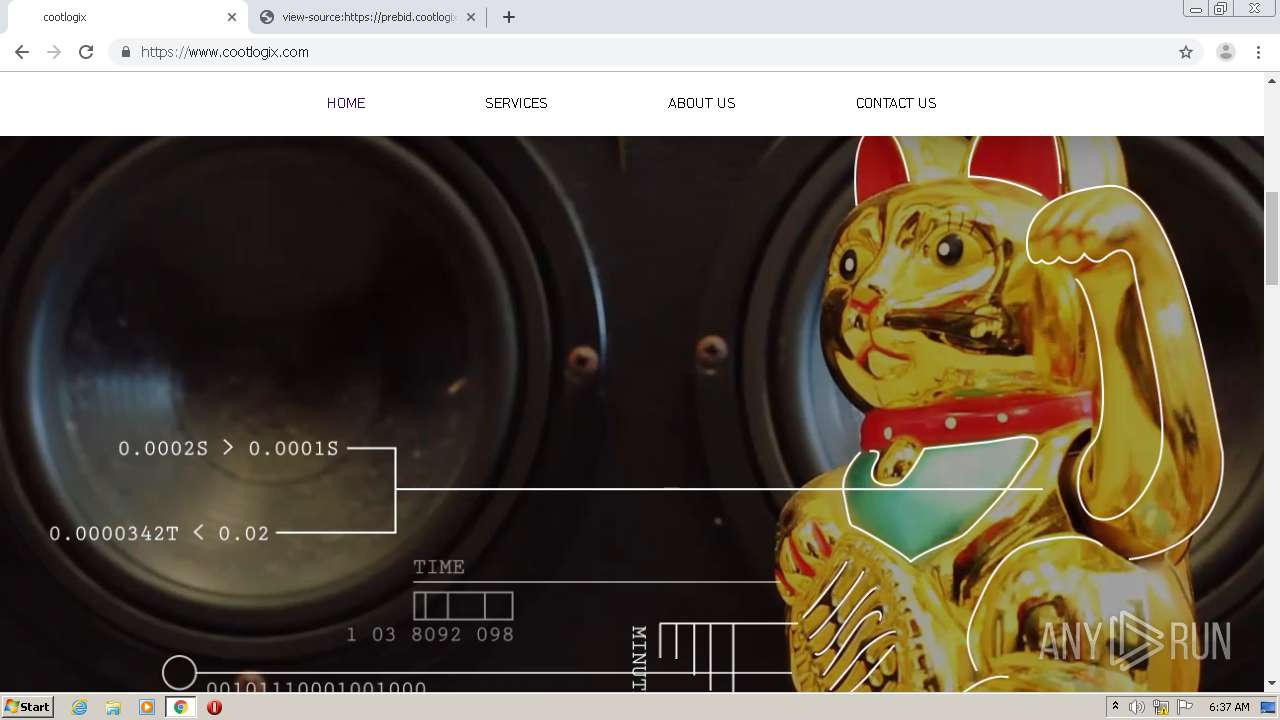Open the Chrome profile avatar
1280x720 pixels.
1226,52
